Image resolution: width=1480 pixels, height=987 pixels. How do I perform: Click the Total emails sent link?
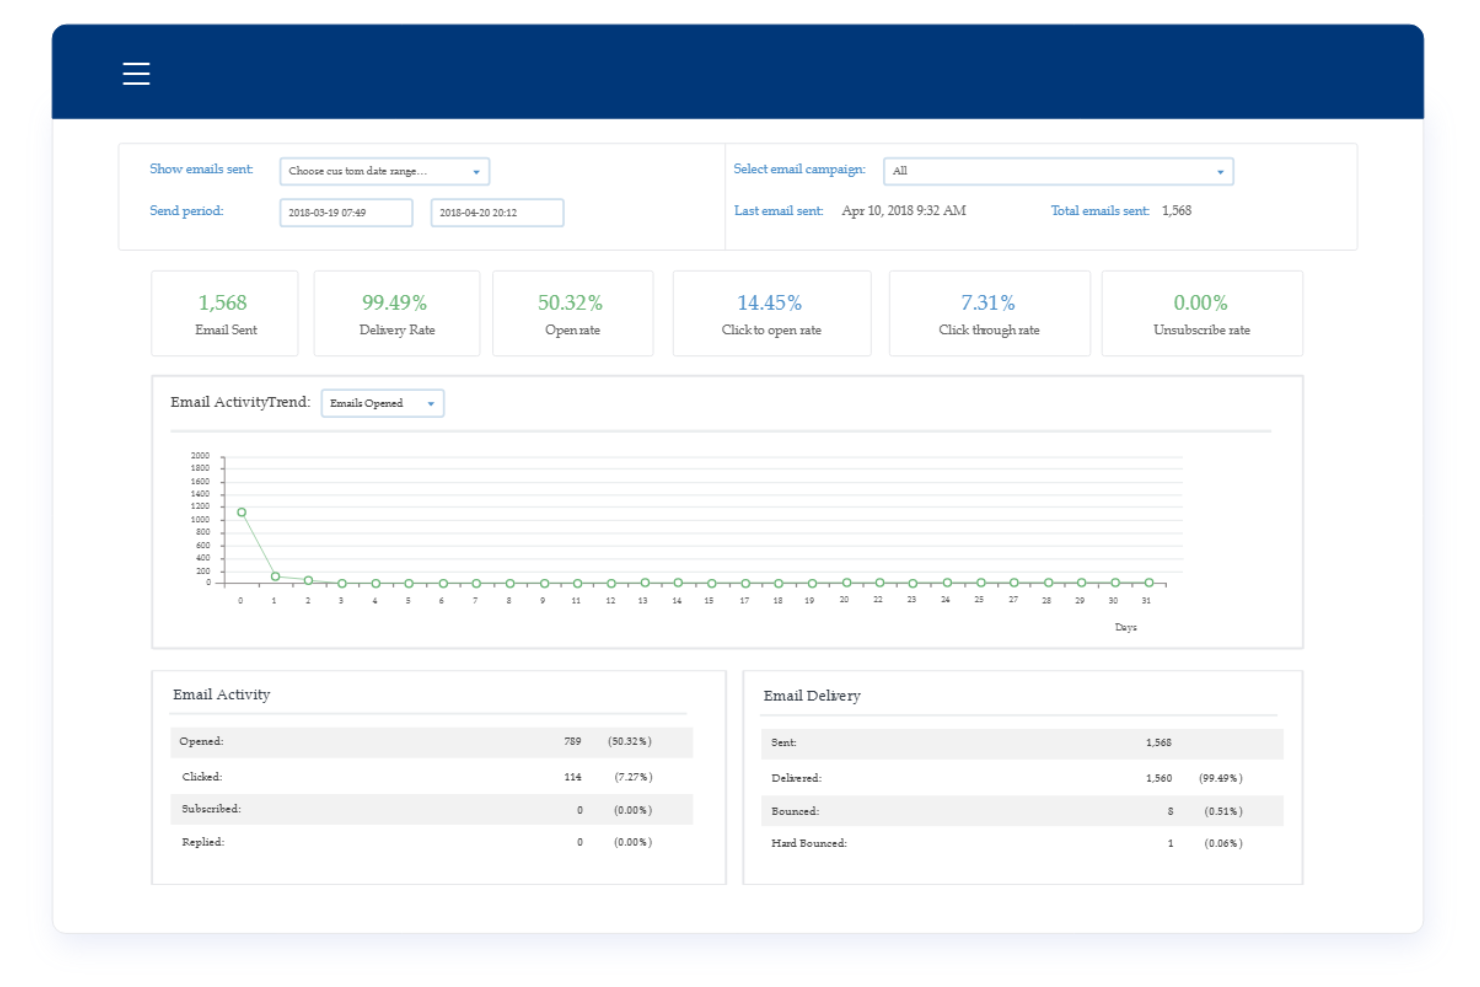[x=1099, y=210]
